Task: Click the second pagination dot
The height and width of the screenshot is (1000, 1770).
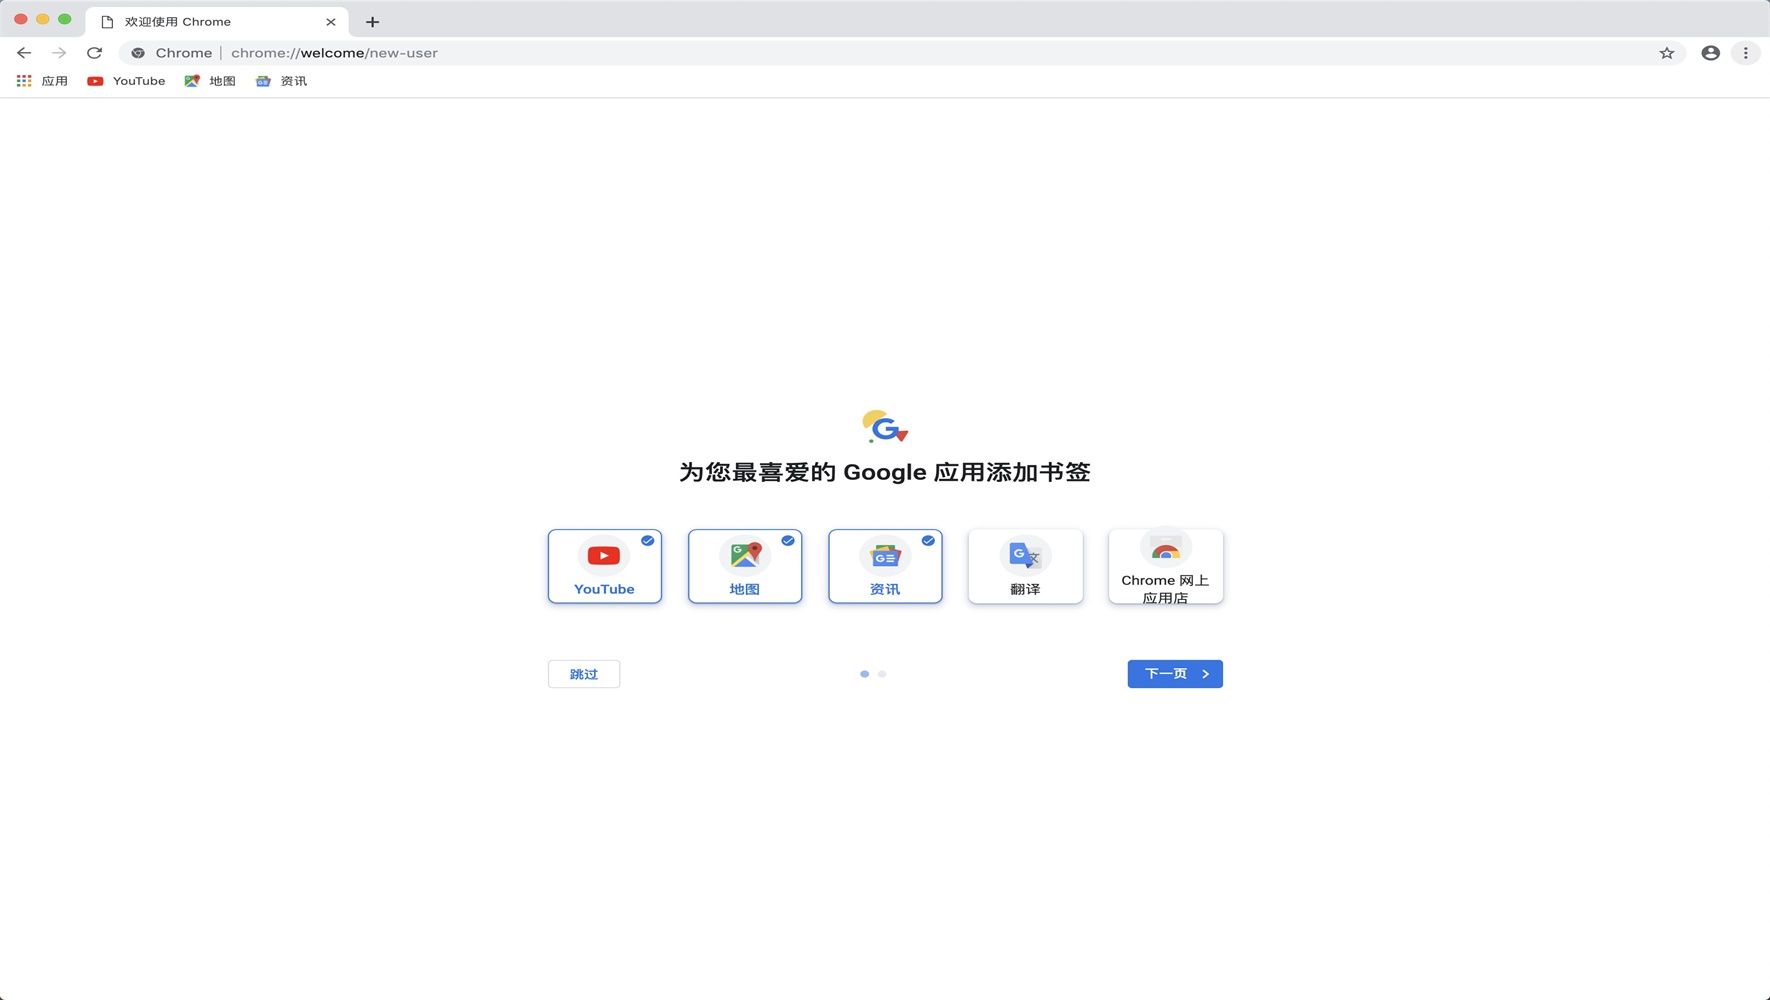Action: pos(882,674)
